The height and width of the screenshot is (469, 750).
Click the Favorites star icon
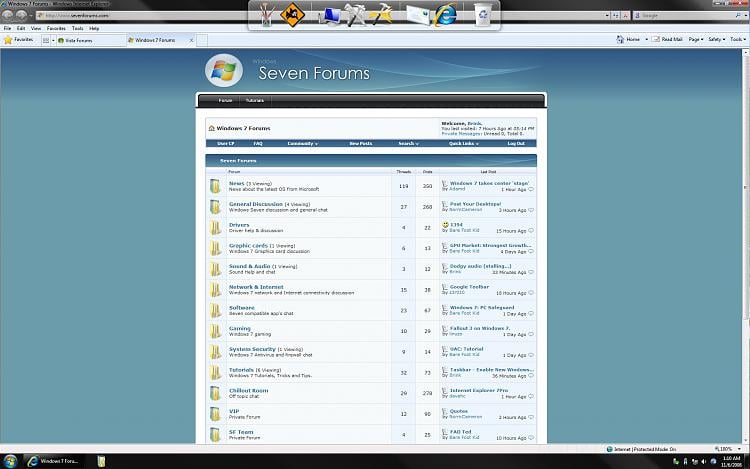tap(8, 40)
